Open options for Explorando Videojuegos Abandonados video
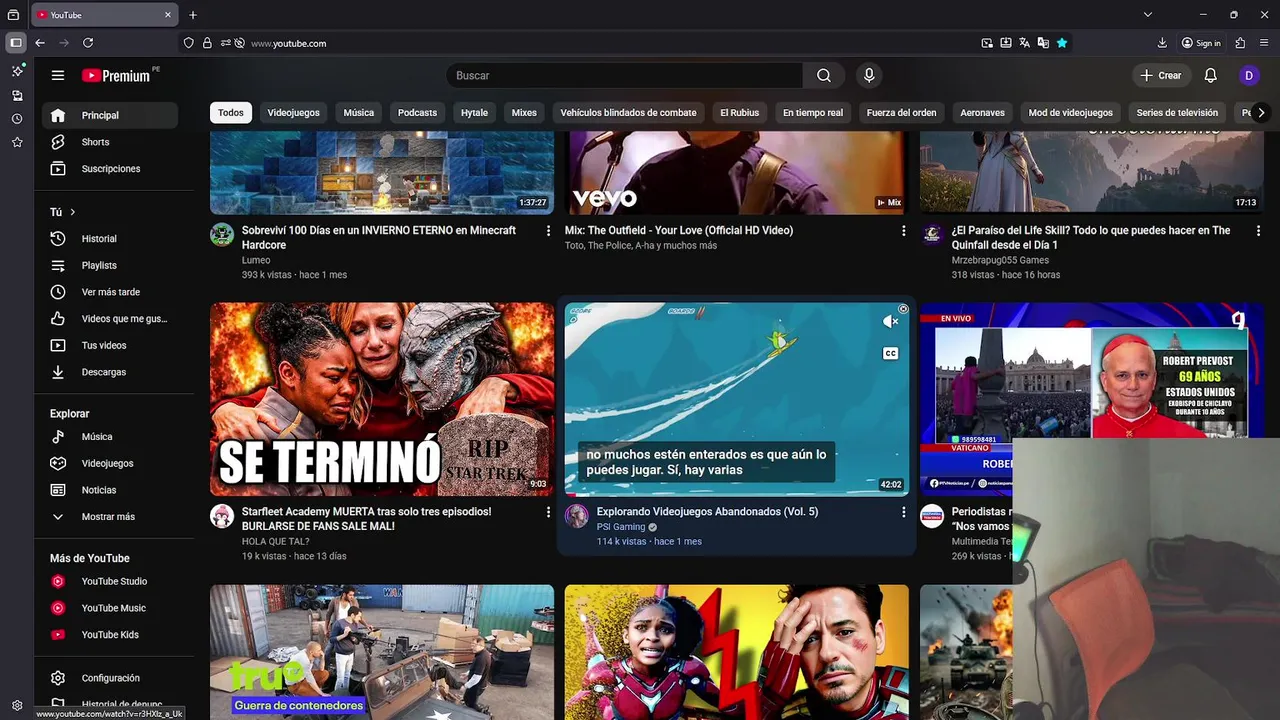The image size is (1280, 720). click(903, 512)
